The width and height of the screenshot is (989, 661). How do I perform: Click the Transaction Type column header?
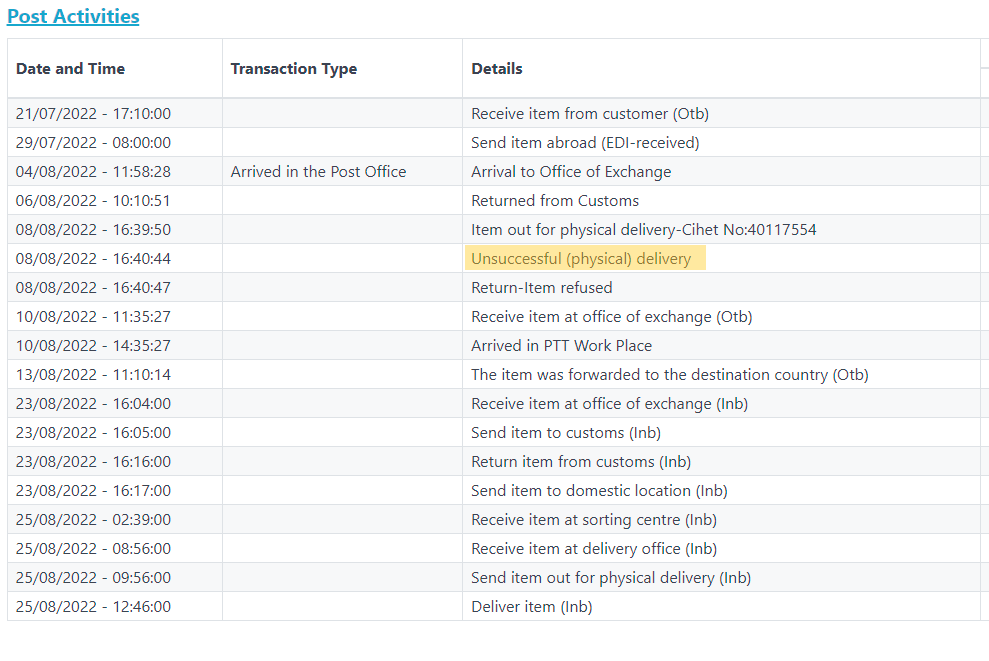pyautogui.click(x=293, y=69)
